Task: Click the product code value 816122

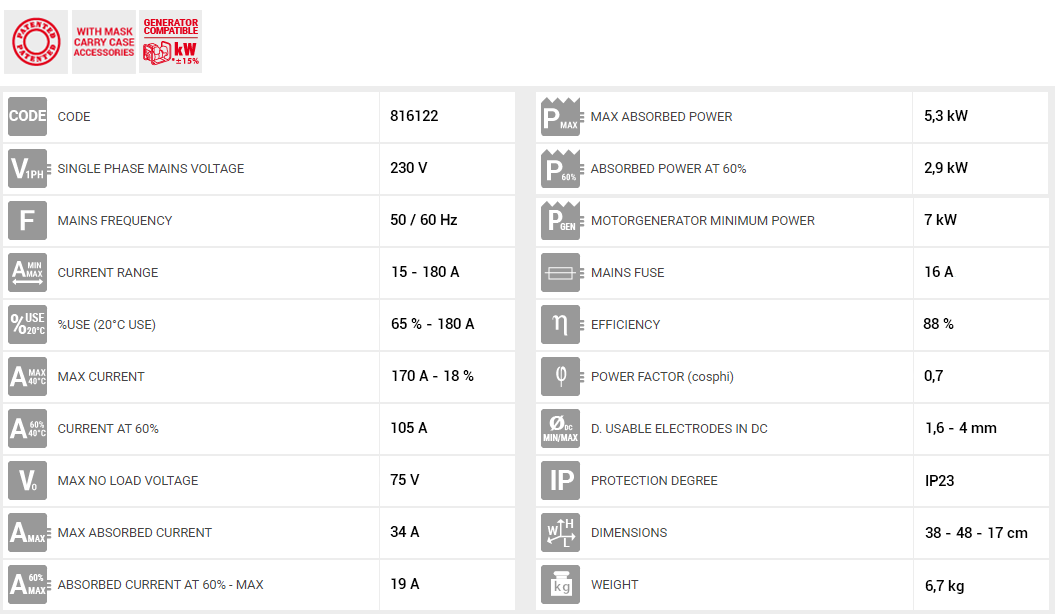Action: tap(414, 116)
